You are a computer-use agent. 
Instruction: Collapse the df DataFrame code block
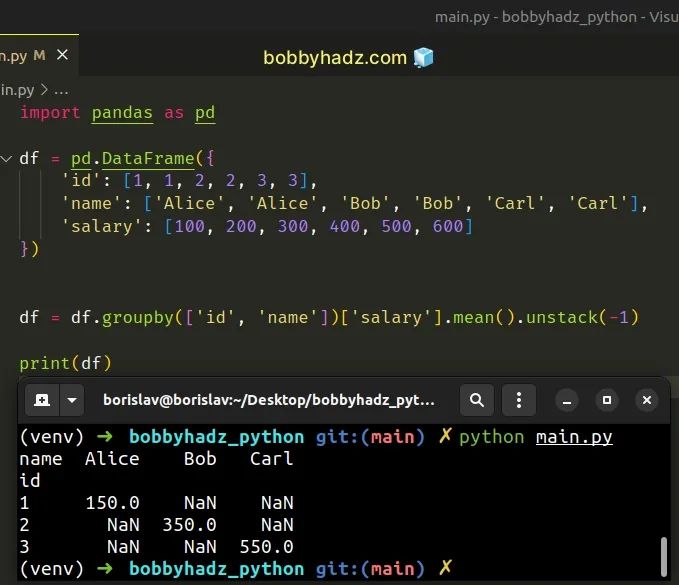(6, 158)
